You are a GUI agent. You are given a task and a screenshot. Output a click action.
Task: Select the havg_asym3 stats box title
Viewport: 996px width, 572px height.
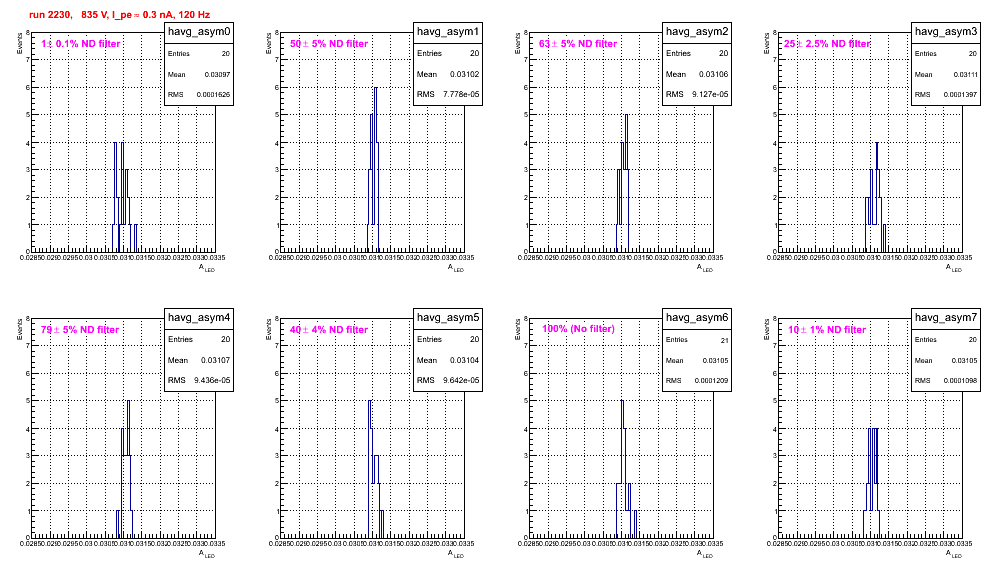click(946, 31)
